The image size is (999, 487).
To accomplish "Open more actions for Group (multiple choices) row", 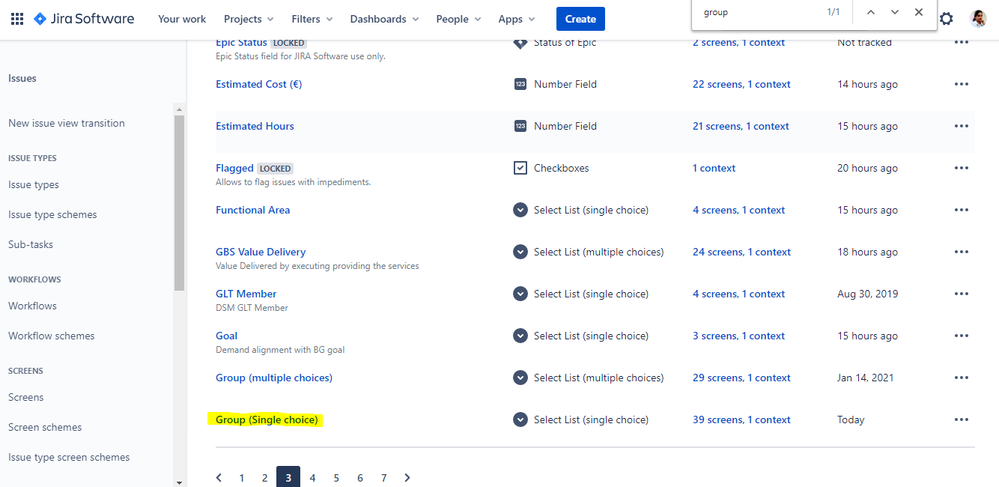I will 961,378.
